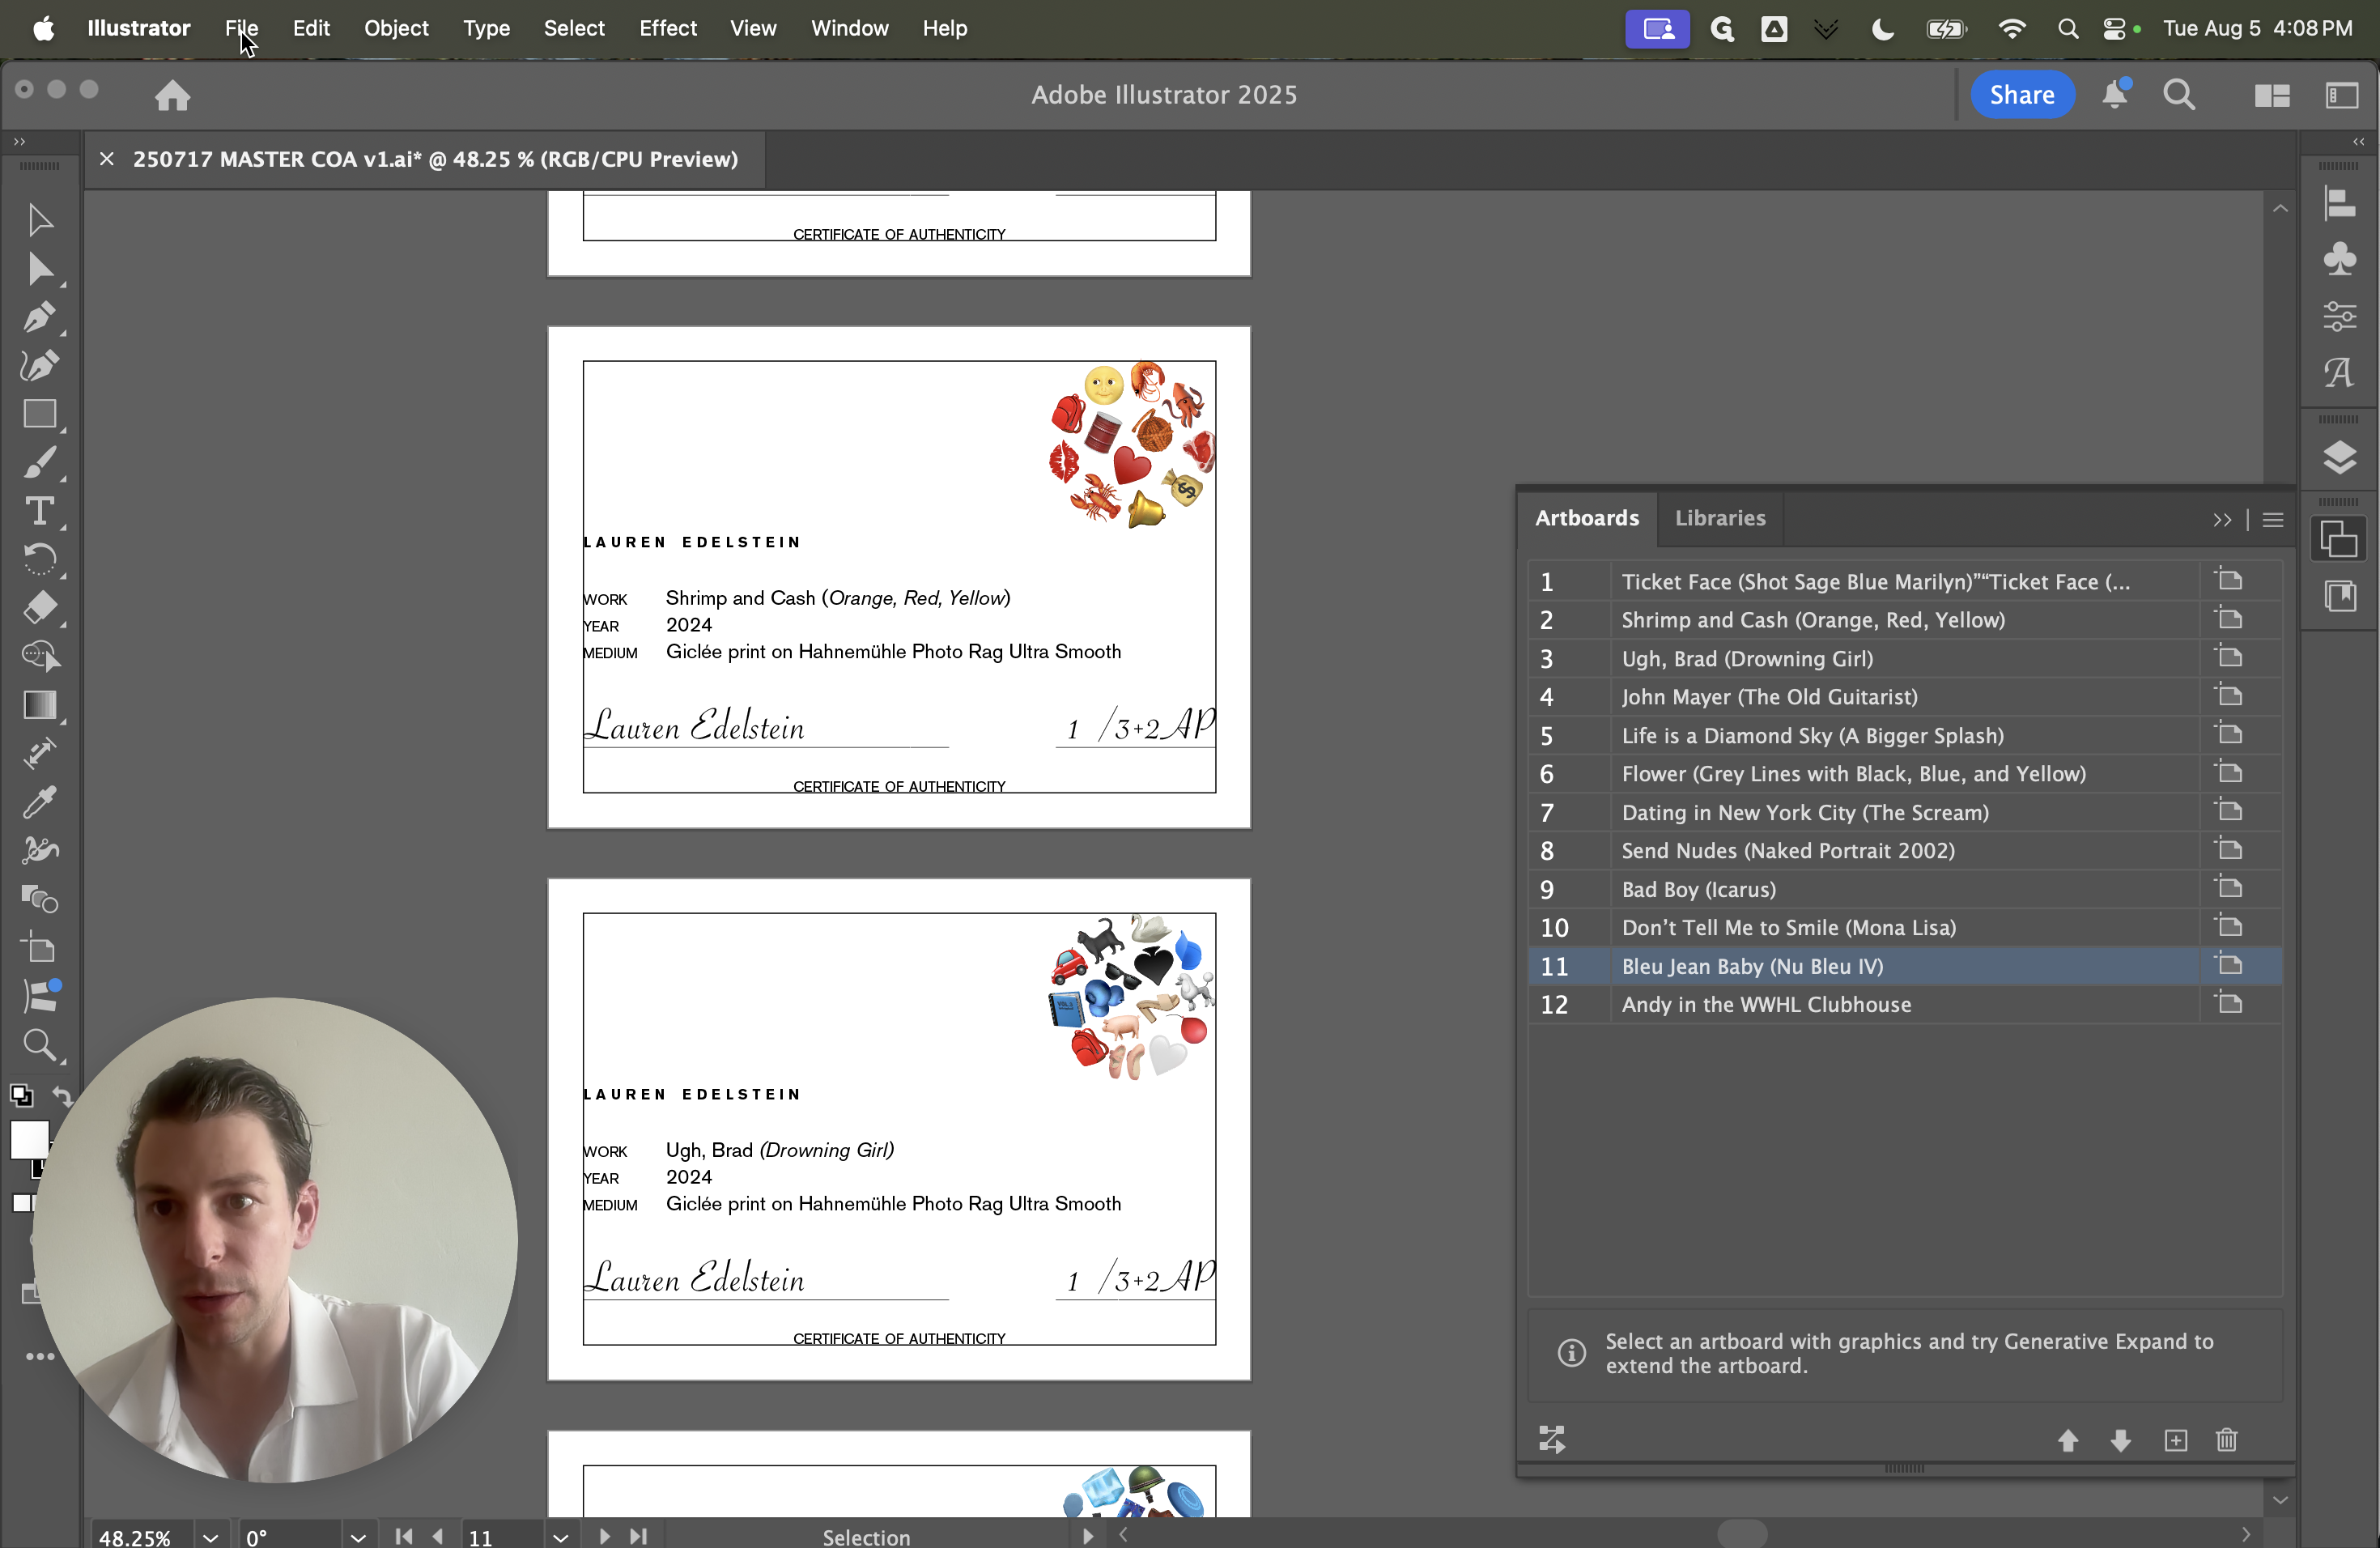The height and width of the screenshot is (1548, 2380).
Task: Switch to the Libraries tab
Action: coord(1720,518)
